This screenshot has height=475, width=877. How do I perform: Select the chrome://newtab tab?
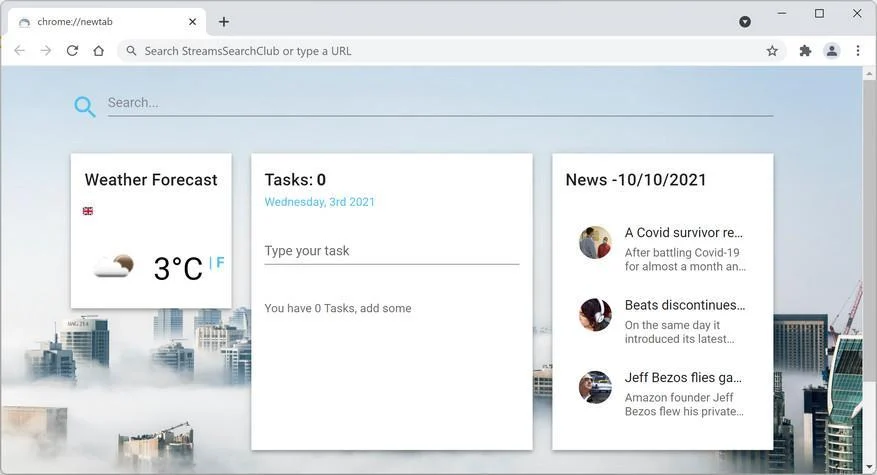(106, 22)
